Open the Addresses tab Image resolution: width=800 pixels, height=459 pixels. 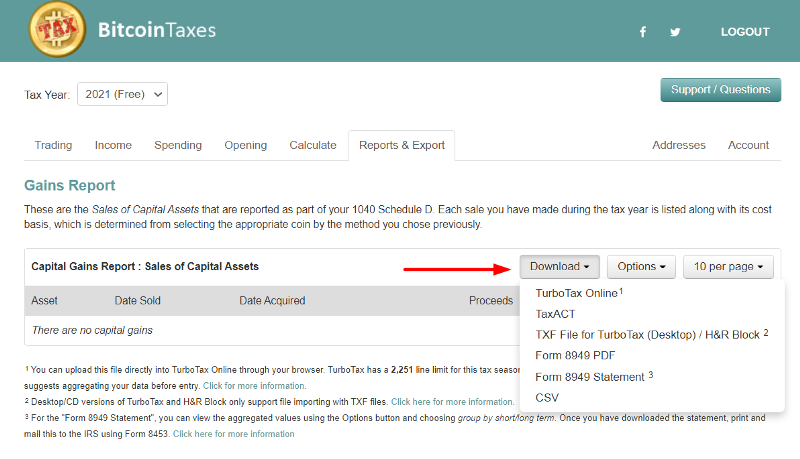click(679, 145)
